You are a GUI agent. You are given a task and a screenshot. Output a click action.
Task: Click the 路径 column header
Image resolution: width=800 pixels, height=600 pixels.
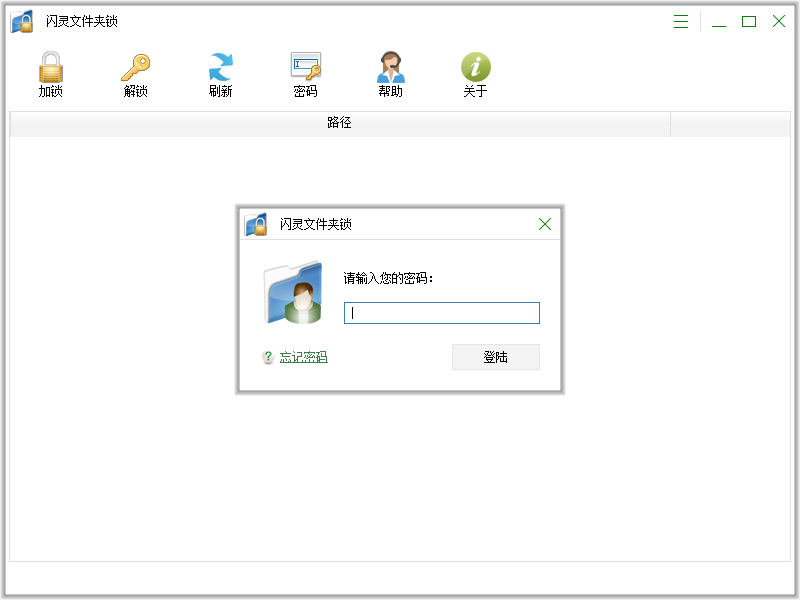point(339,123)
